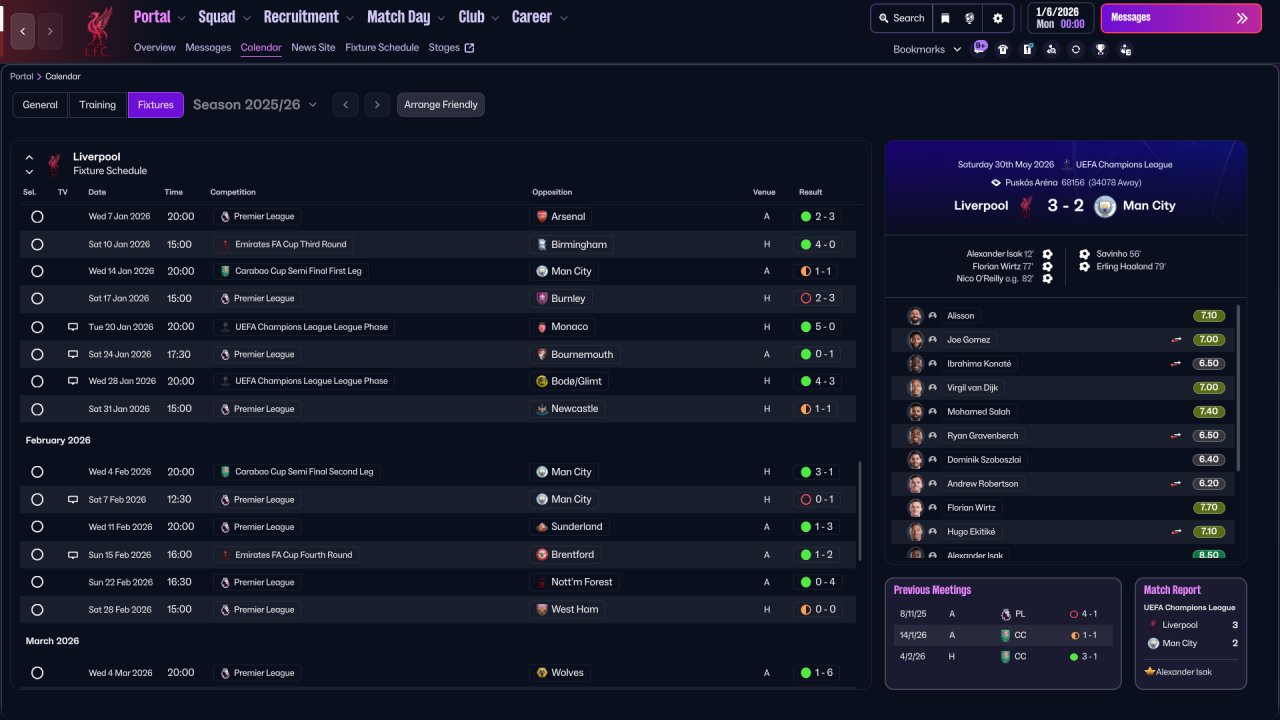Select the West Ham fixture on Sat 28 Feb
Image resolution: width=1280 pixels, height=720 pixels.
(37, 610)
